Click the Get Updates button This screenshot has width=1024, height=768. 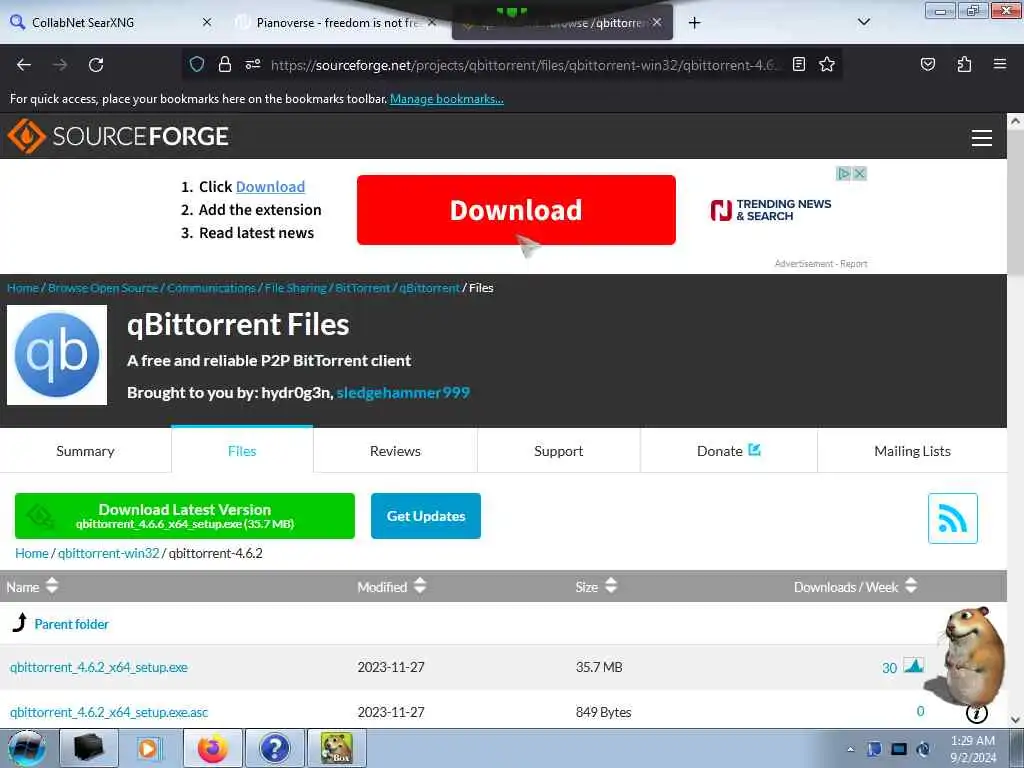tap(426, 516)
